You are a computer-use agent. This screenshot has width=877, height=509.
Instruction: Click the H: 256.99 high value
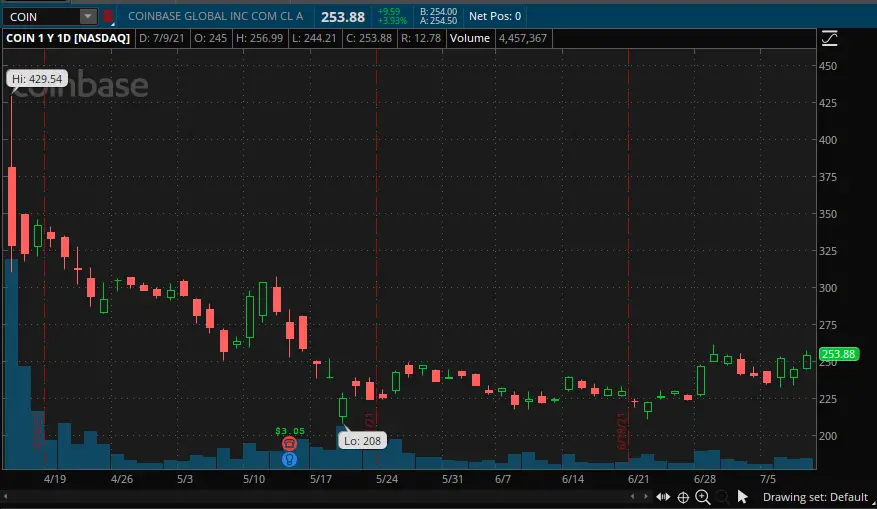click(x=259, y=38)
